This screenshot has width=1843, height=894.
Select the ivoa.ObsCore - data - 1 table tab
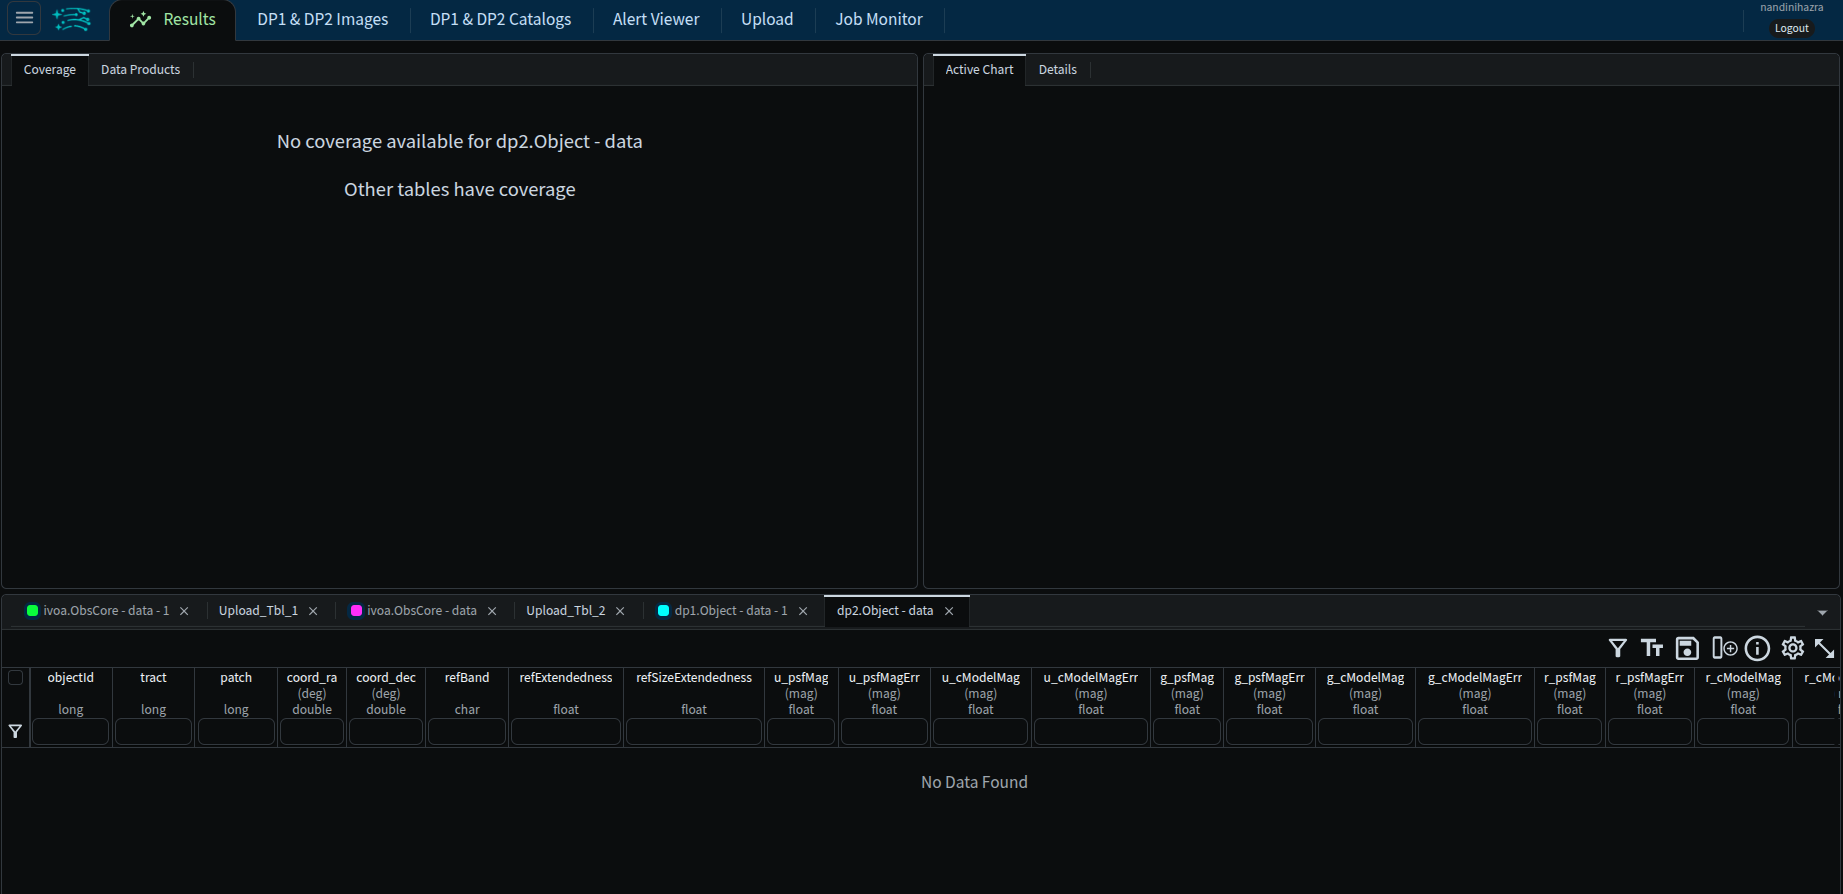coord(106,611)
